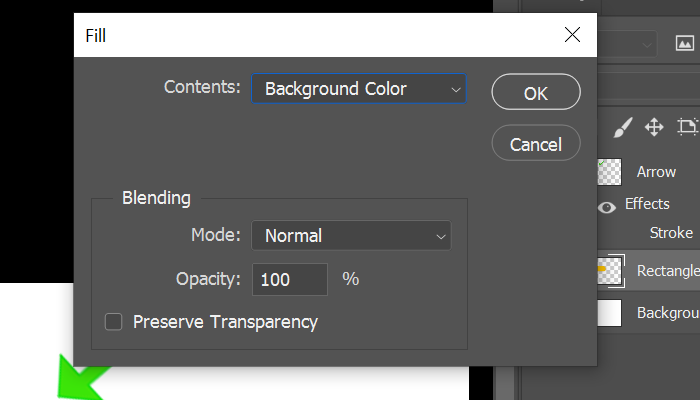This screenshot has width=700, height=400.
Task: Toggle the Effects visibility eye icon
Action: click(x=607, y=207)
